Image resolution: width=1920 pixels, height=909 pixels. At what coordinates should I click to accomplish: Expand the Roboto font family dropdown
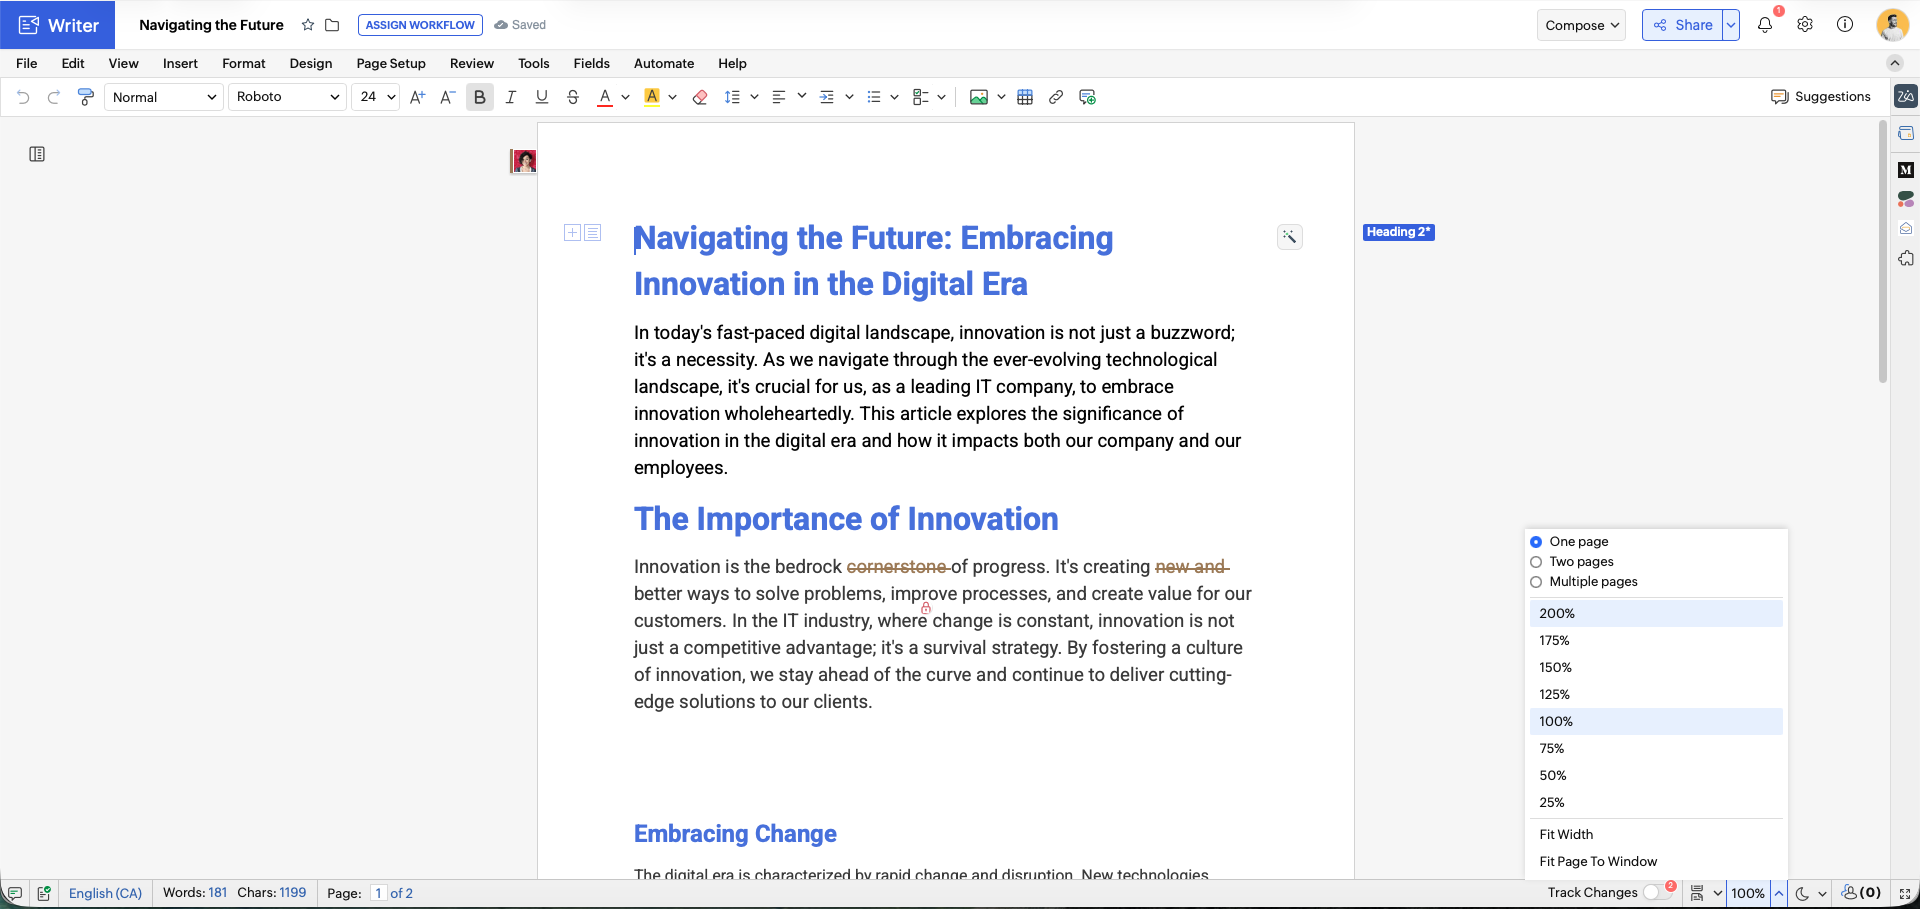[x=287, y=97]
